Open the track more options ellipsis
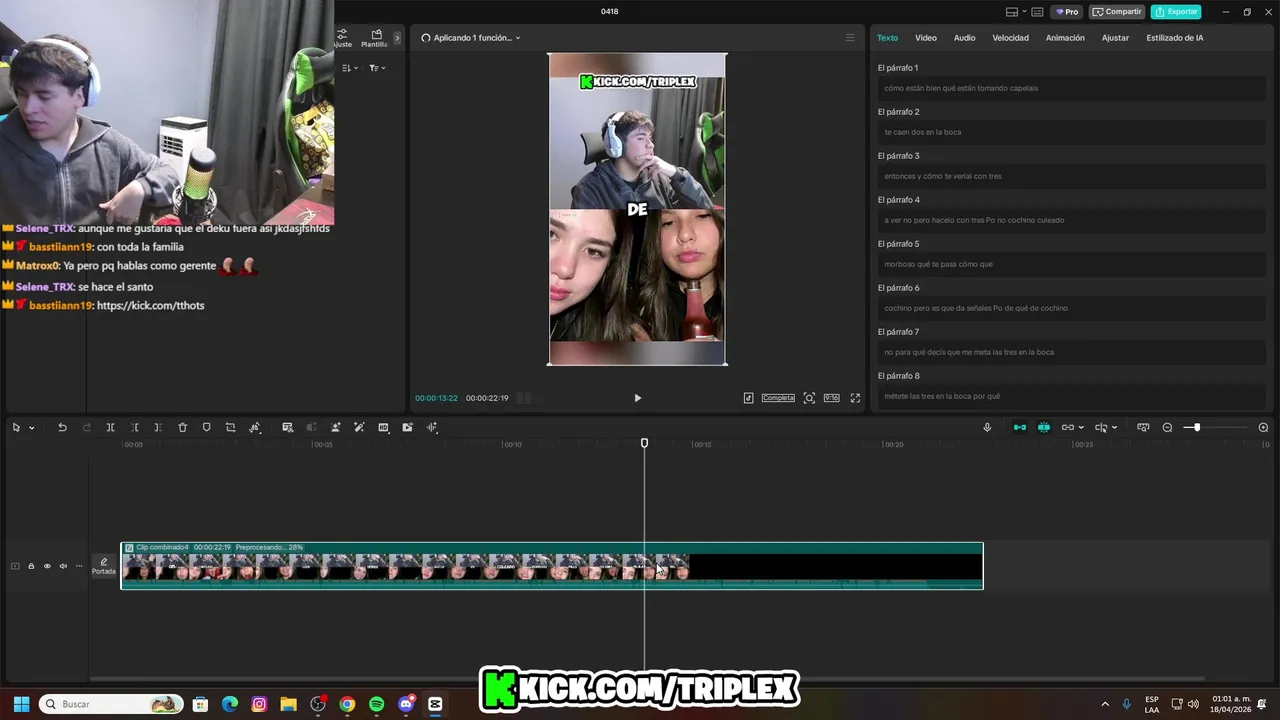 click(79, 566)
